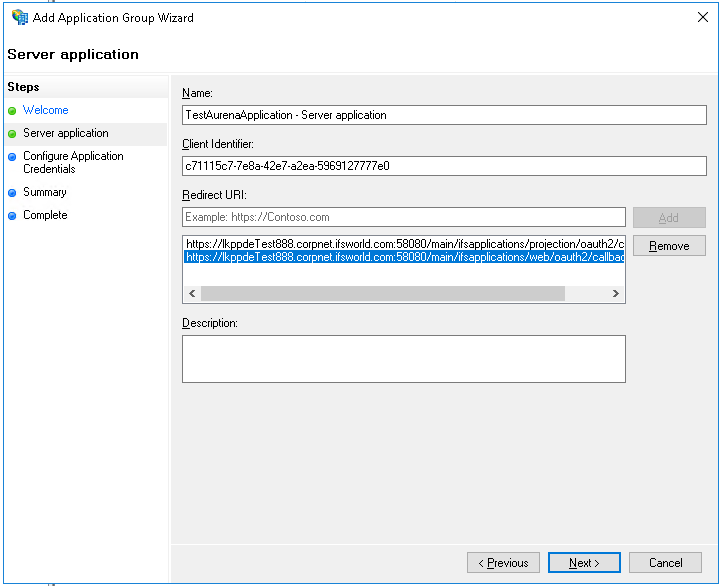The image size is (722, 586).
Task: Select the Summary step in sidebar
Action: click(x=44, y=192)
